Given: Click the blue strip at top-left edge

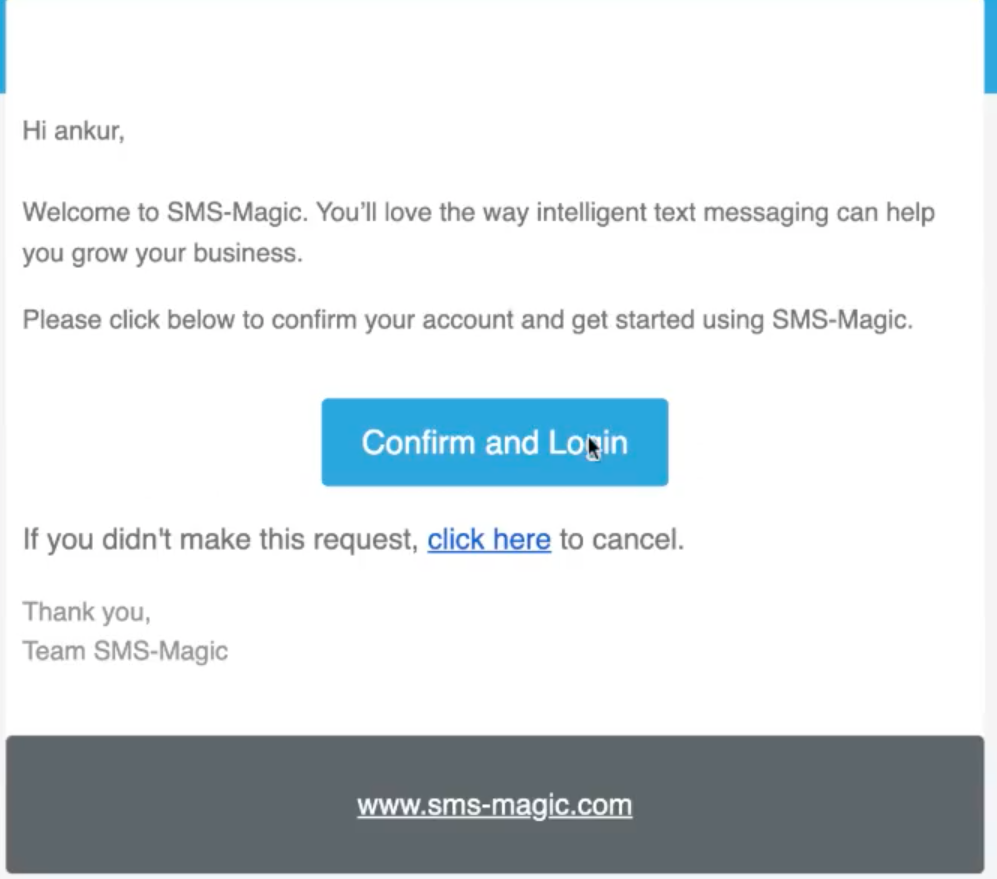Looking at the screenshot, I should click(2, 45).
